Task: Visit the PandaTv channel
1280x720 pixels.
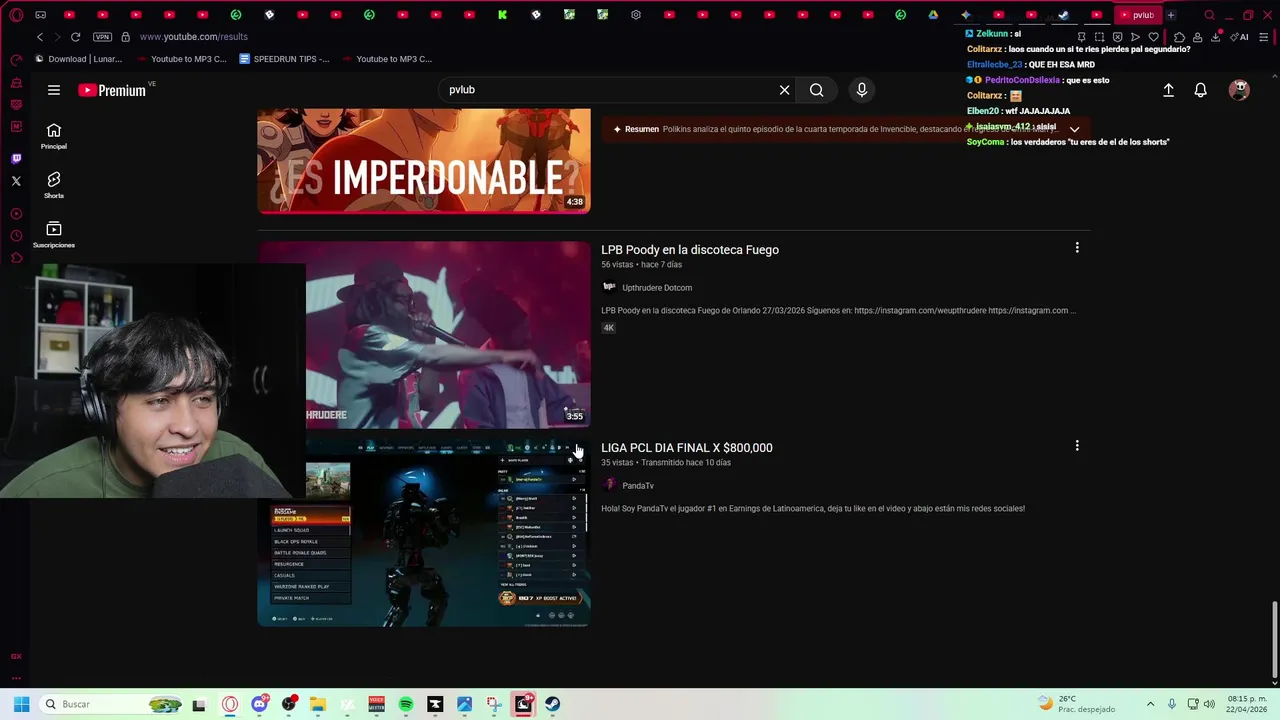Action: pyautogui.click(x=638, y=486)
